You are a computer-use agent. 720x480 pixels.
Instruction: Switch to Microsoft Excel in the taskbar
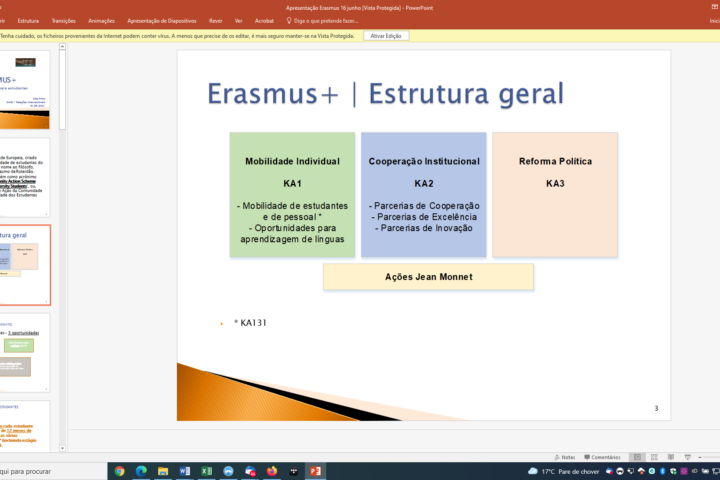click(x=207, y=471)
